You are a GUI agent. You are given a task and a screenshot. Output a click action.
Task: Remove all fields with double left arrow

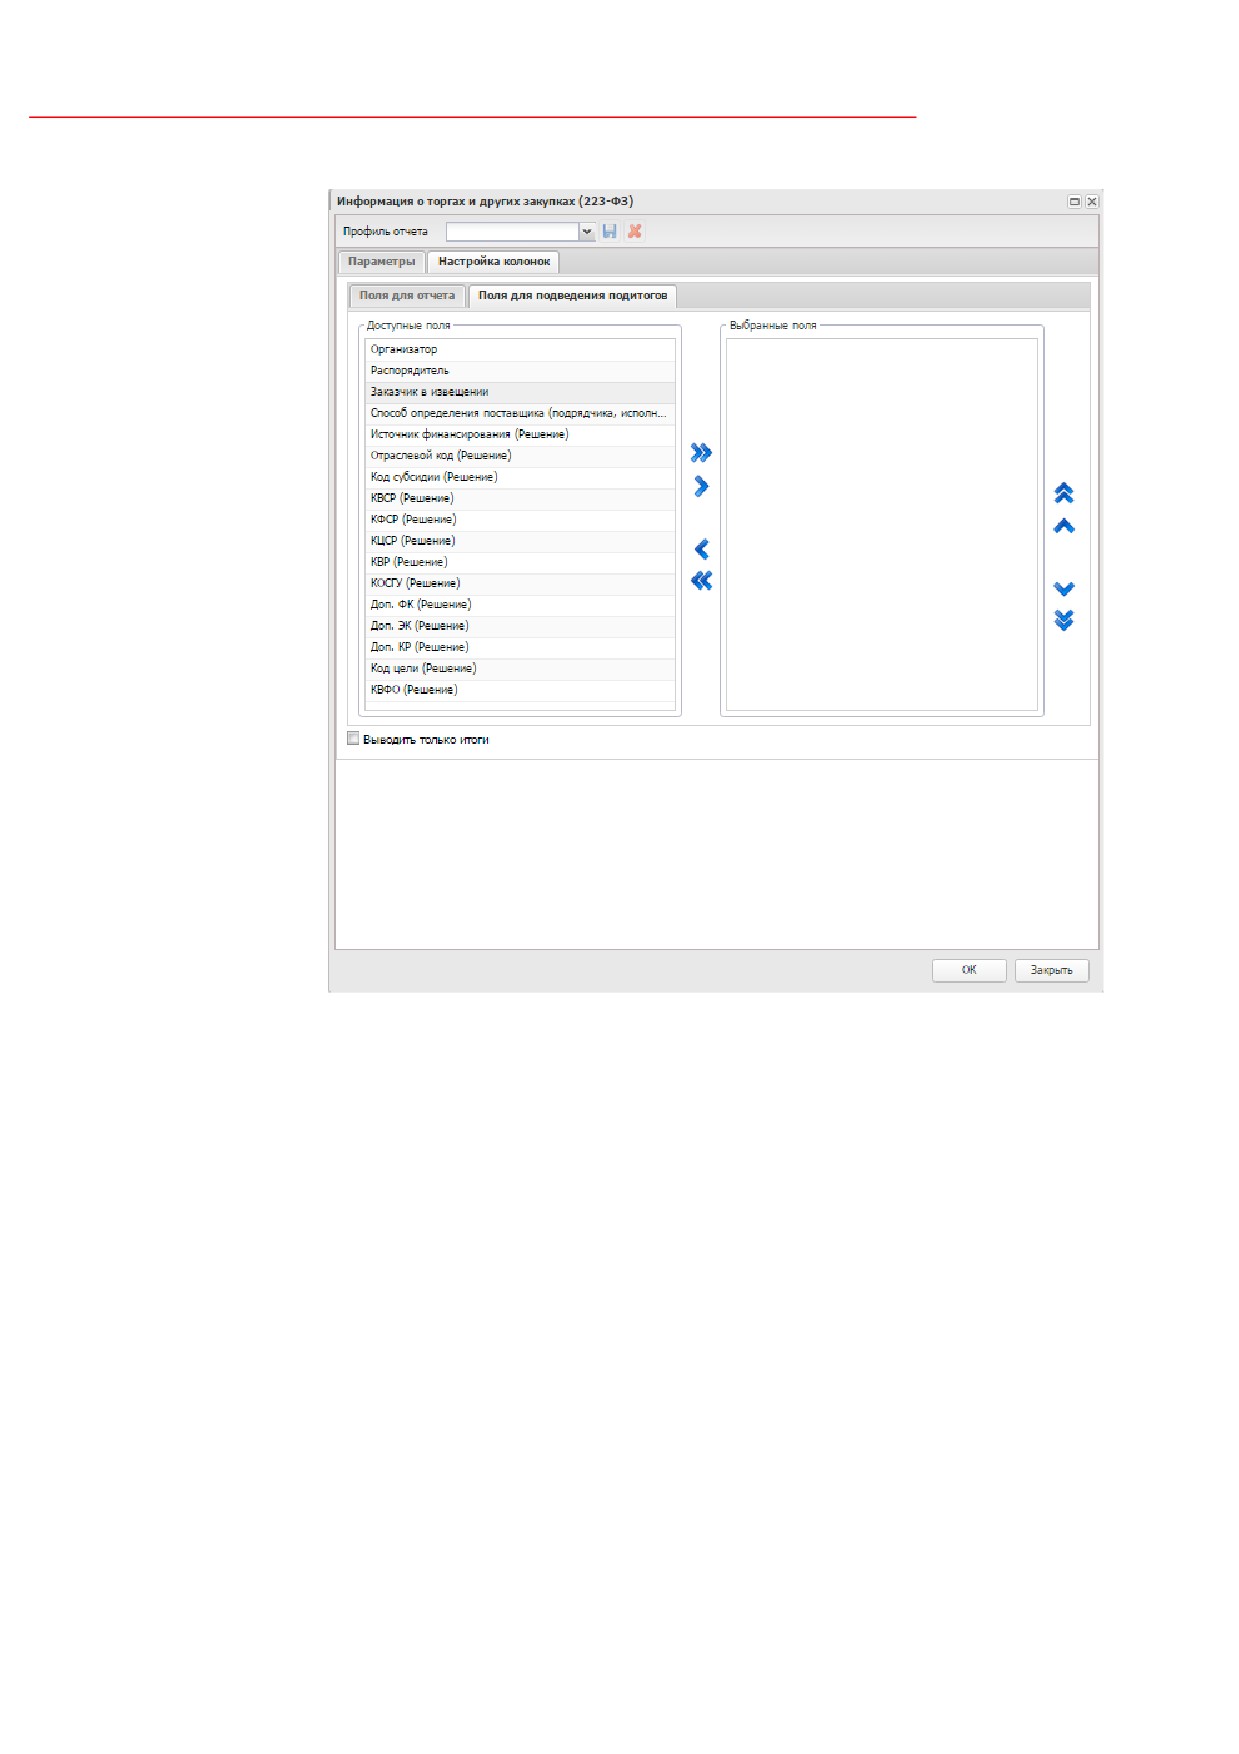click(x=701, y=581)
